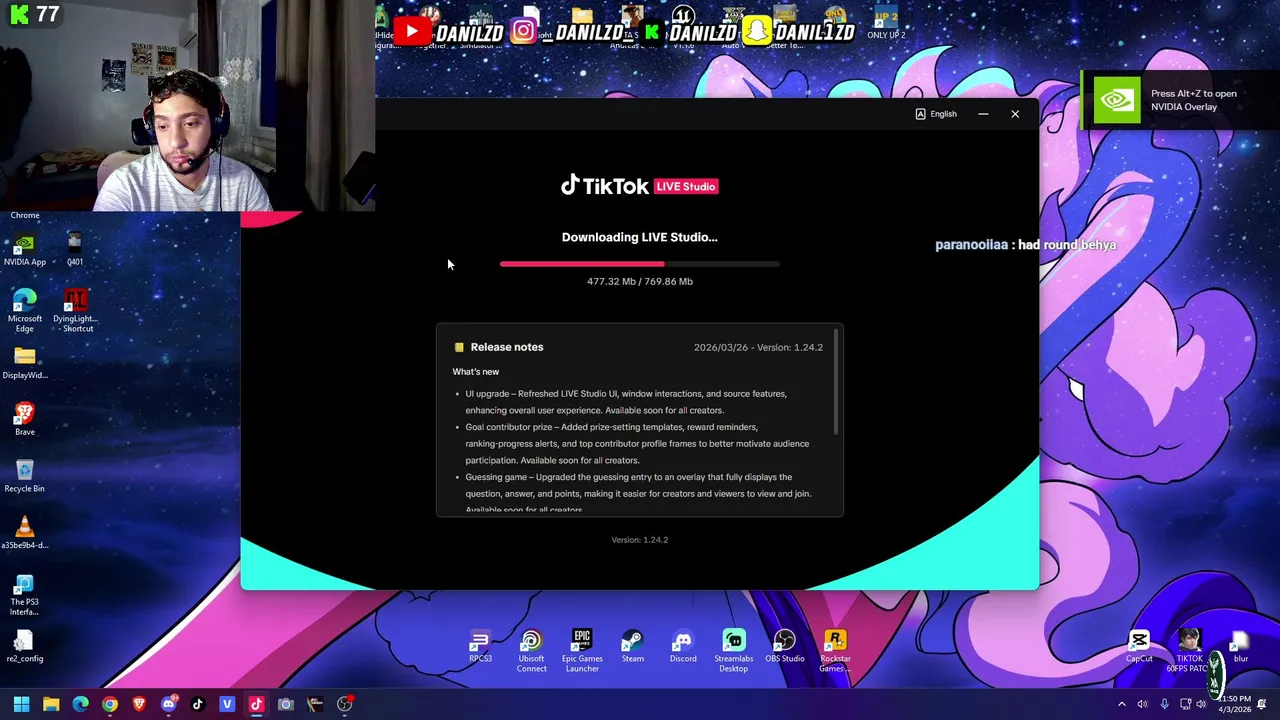The image size is (1280, 720).
Task: Select the a35be9b4-d... VLC file
Action: 25,533
